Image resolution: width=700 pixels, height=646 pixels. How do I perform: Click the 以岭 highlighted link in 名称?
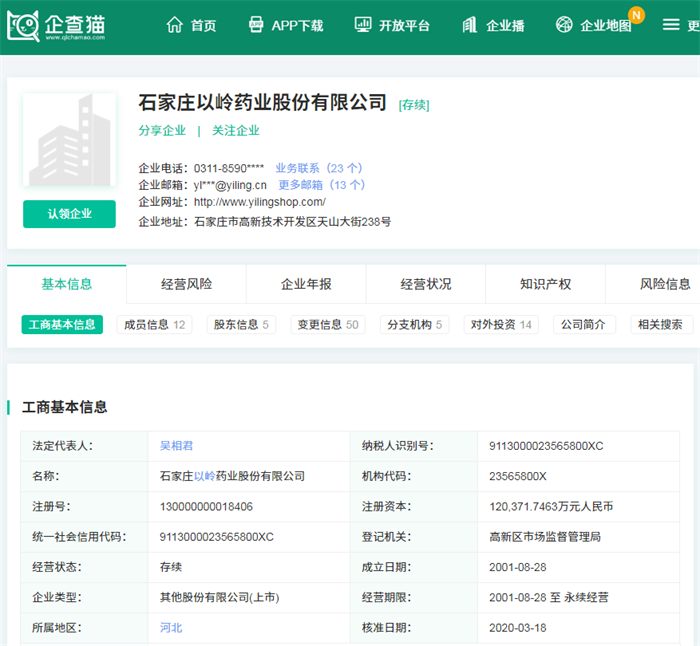[204, 476]
